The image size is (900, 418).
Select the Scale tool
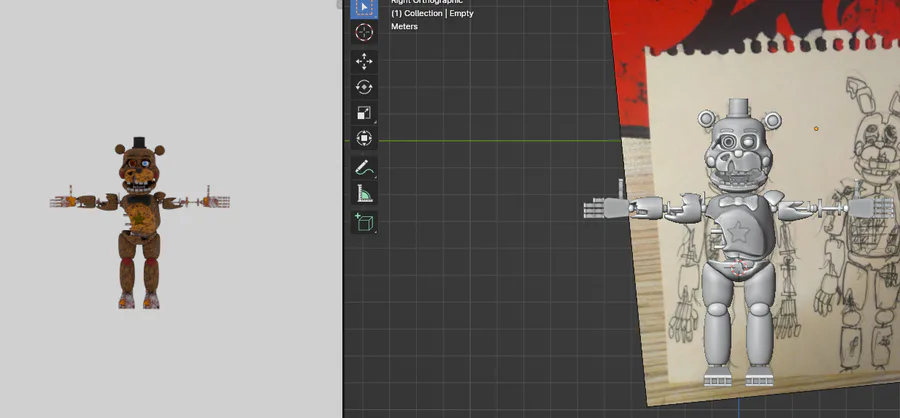(364, 113)
